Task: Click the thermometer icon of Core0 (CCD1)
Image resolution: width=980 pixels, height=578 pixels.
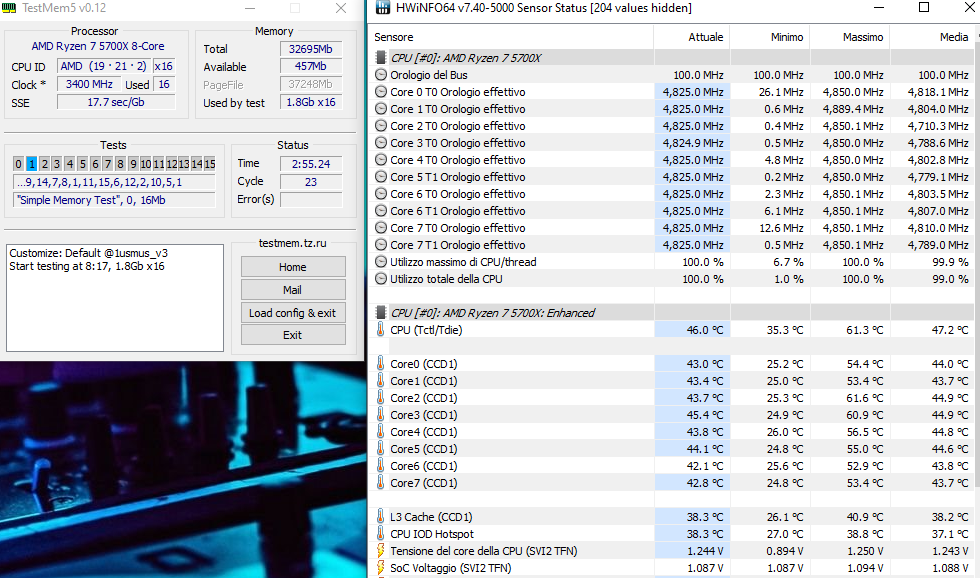Action: (381, 363)
